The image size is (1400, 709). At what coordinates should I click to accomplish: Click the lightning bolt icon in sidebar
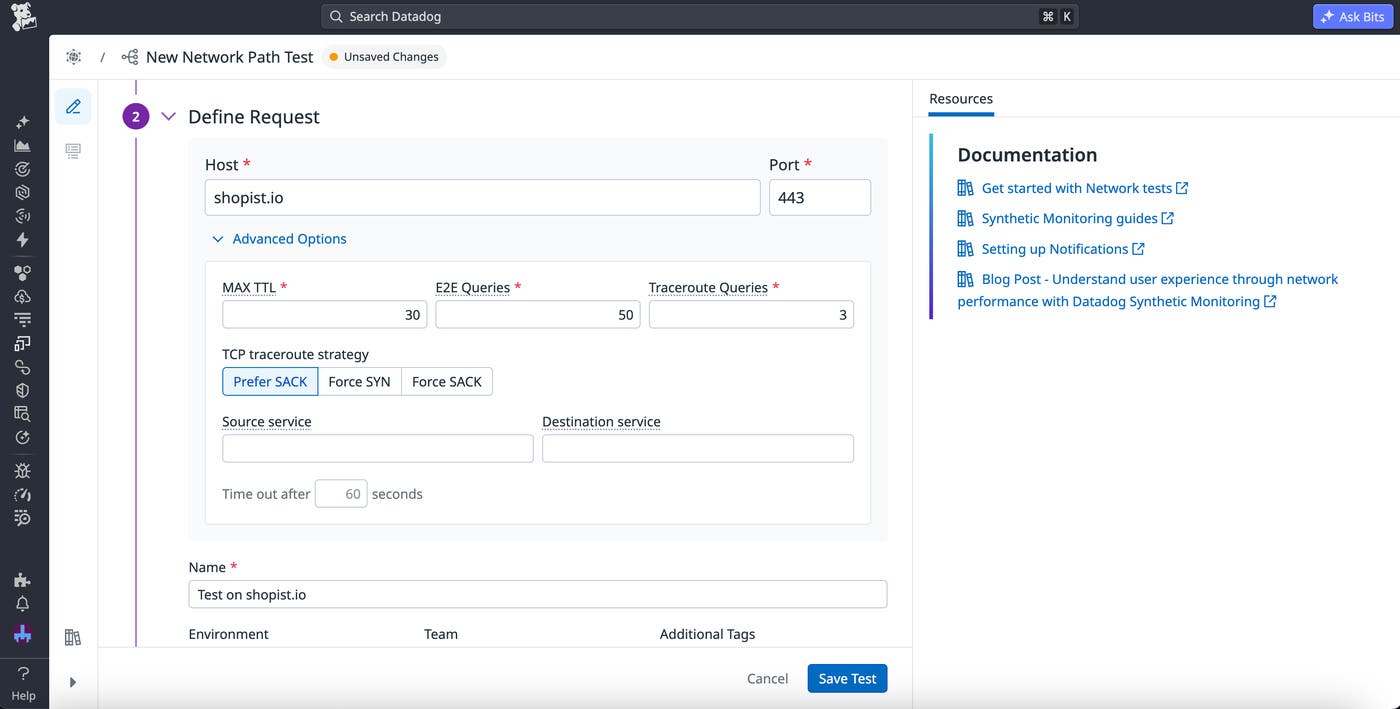coord(22,240)
